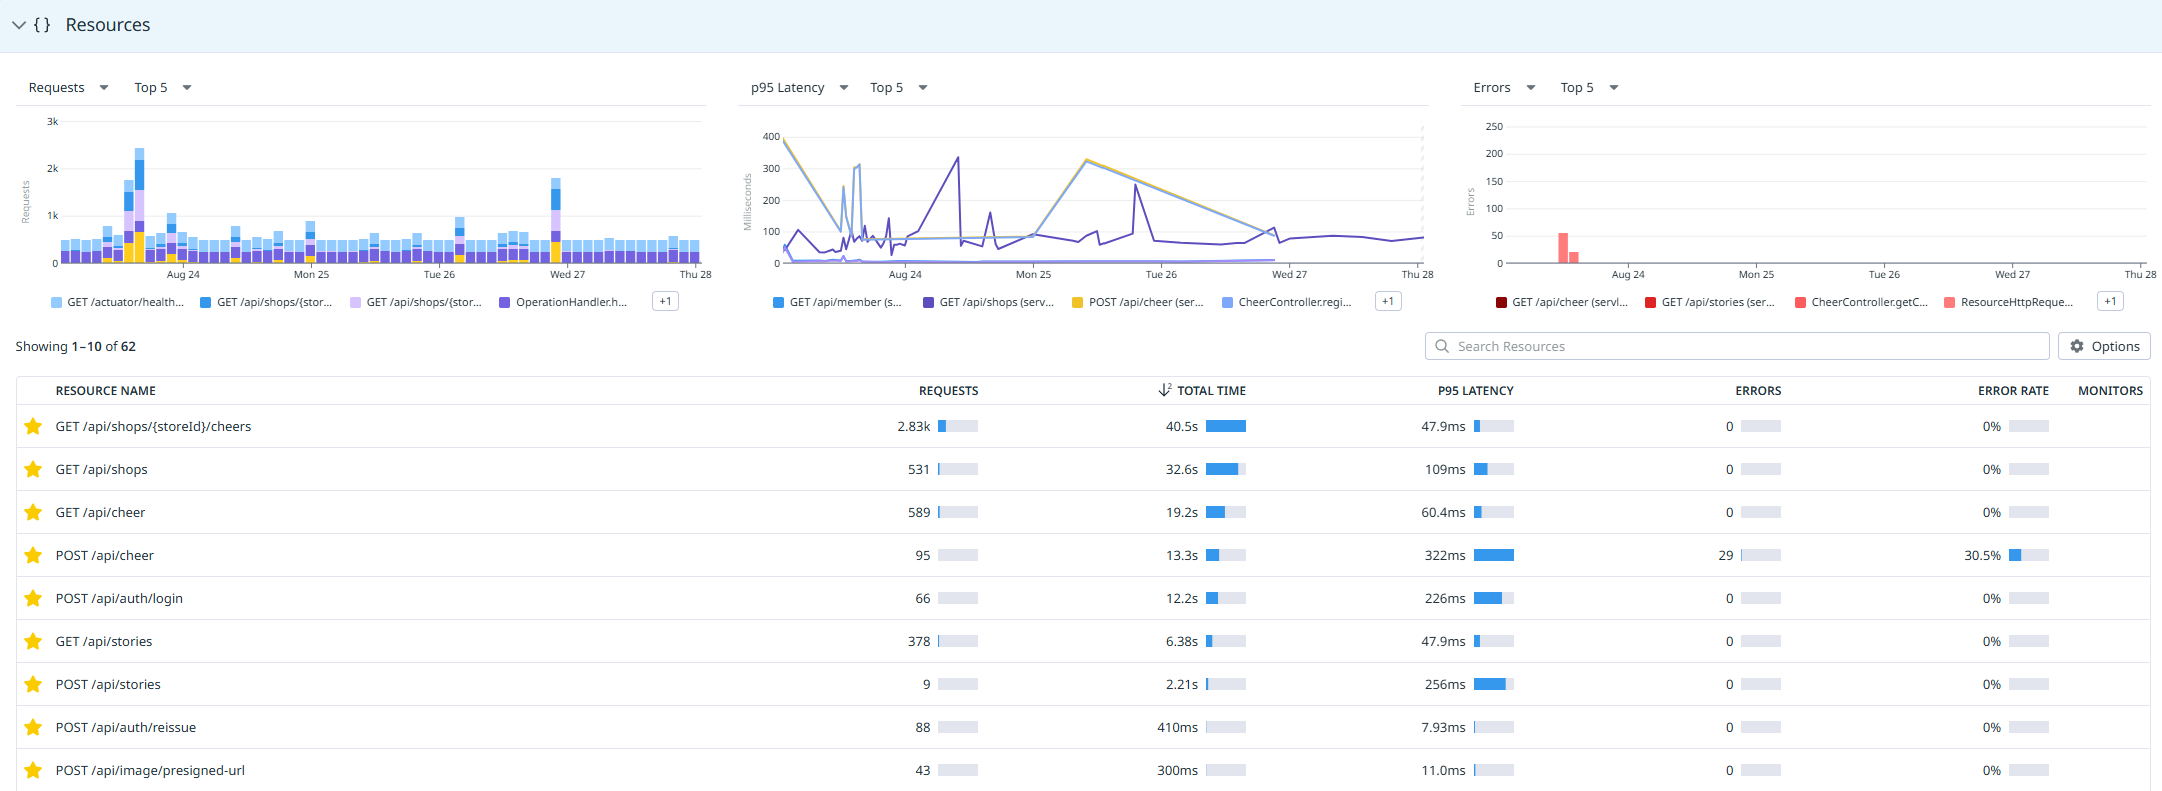Image resolution: width=2162 pixels, height=791 pixels.
Task: Unstar the POST /api/auth/login row
Action: pos(33,598)
